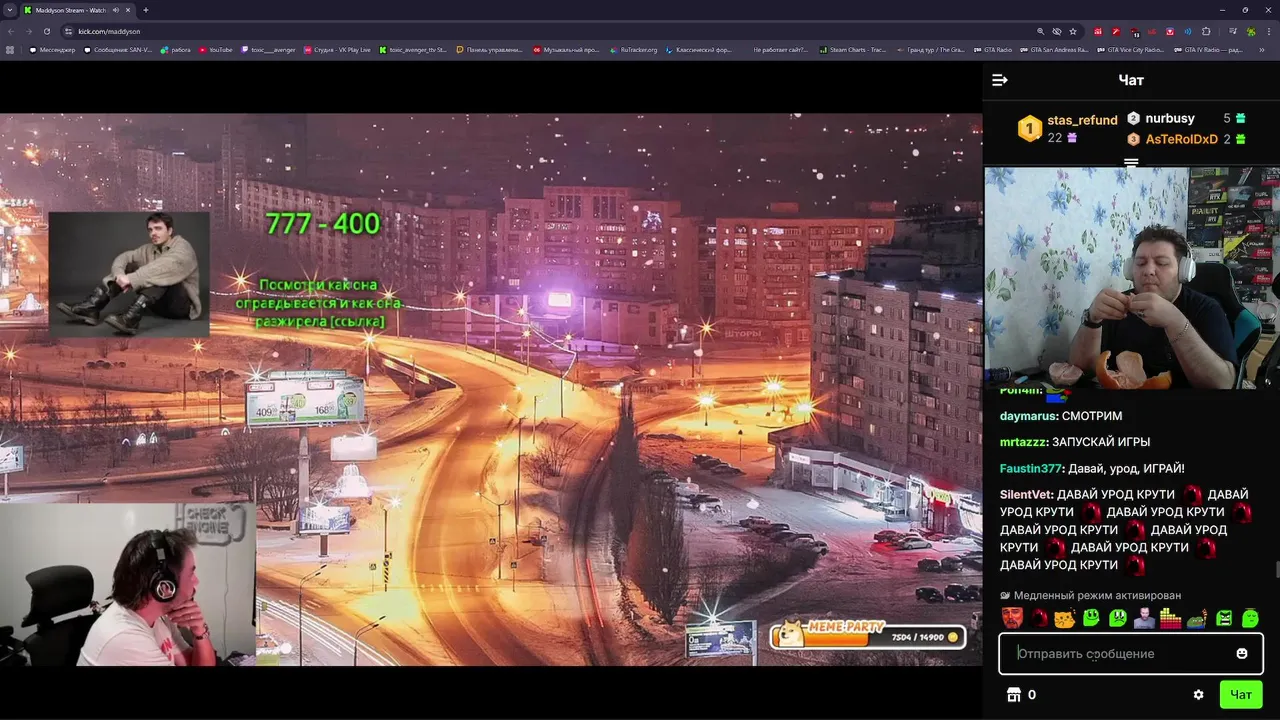Focus the Отправить сообщение input field
Screen dimensions: 1280x720
point(1131,654)
